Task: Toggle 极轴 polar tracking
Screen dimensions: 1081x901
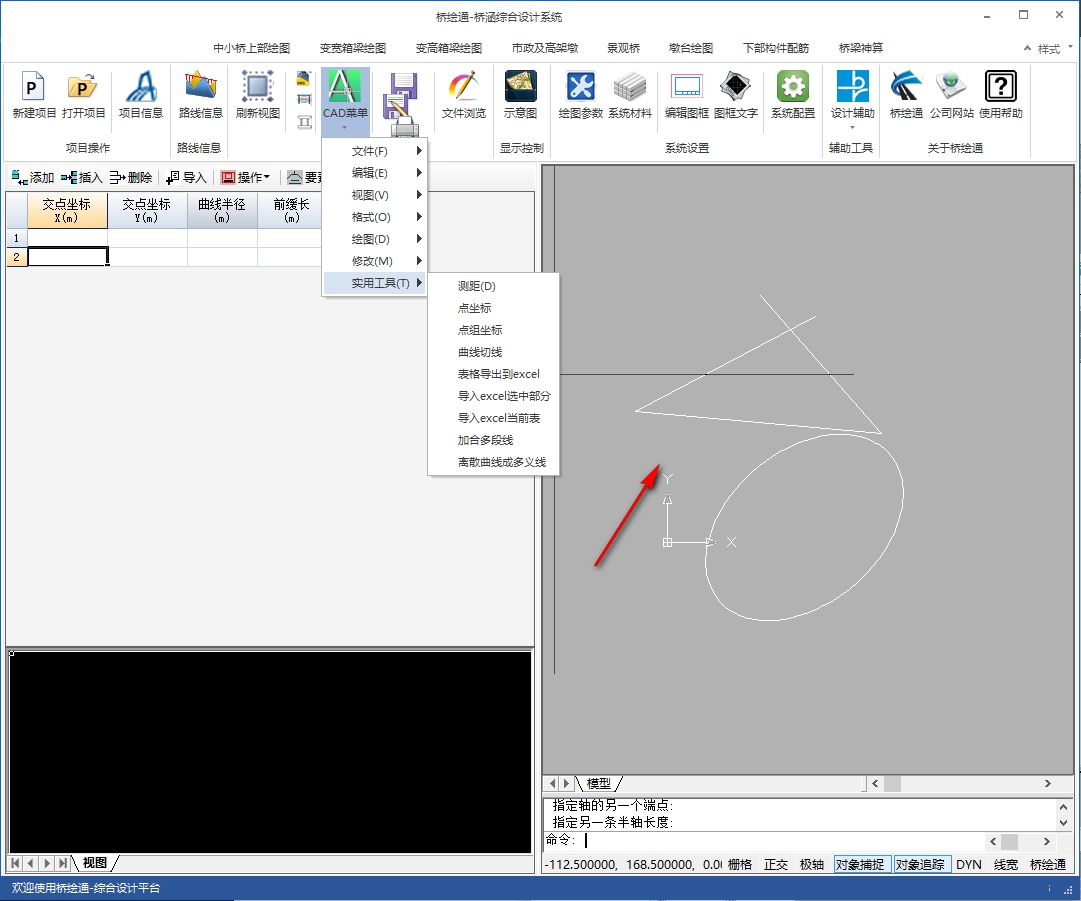Action: tap(811, 864)
